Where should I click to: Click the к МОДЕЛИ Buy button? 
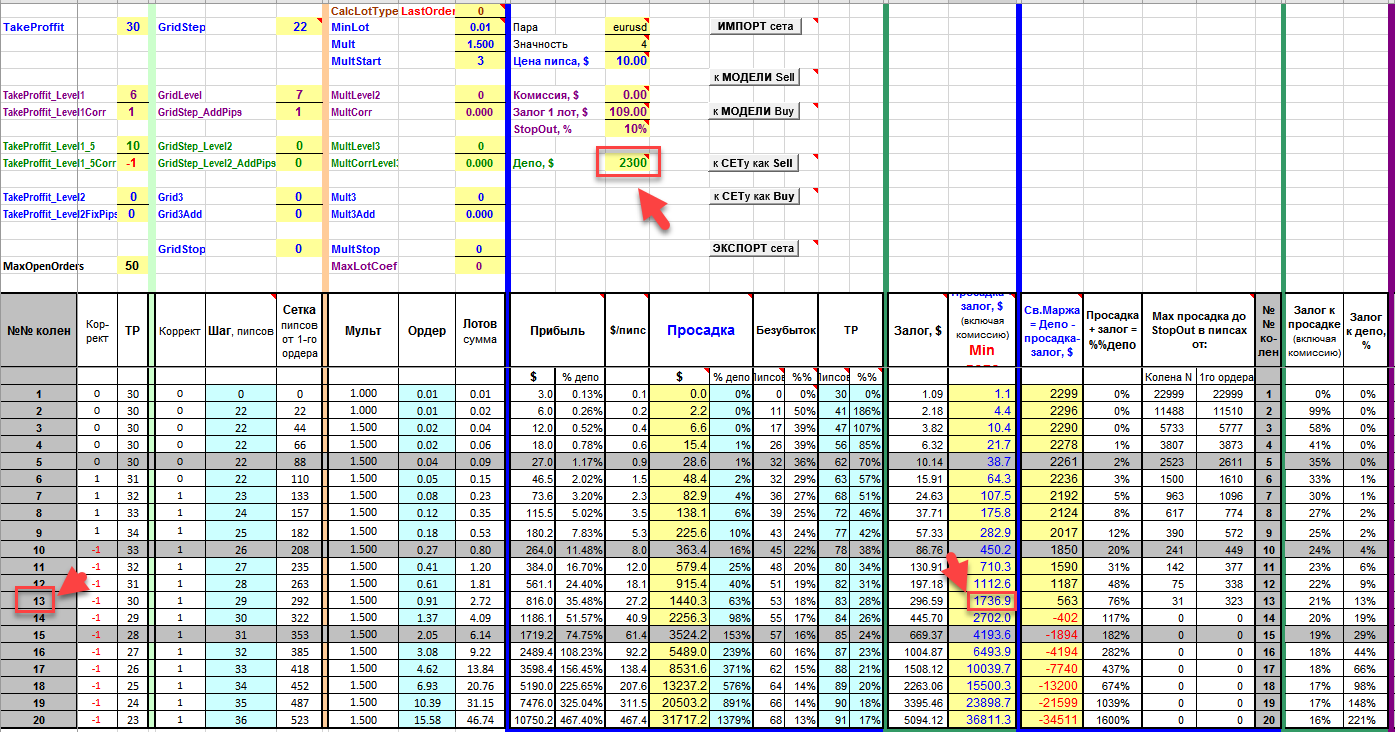tap(755, 111)
